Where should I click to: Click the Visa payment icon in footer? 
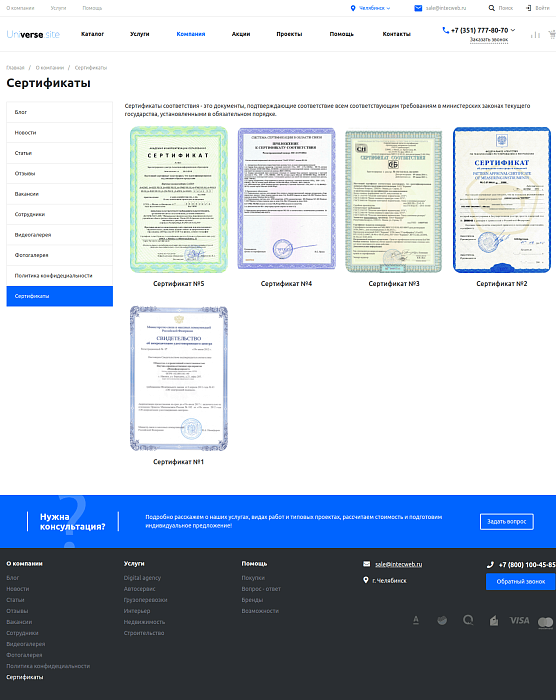coord(519,621)
